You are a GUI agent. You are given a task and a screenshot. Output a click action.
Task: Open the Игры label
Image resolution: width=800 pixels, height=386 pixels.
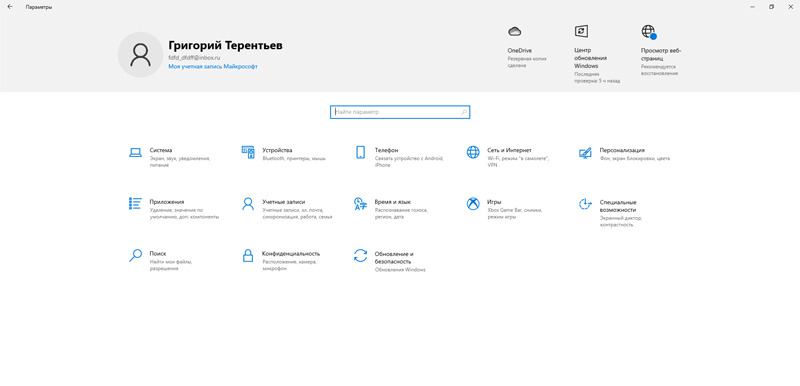[494, 202]
